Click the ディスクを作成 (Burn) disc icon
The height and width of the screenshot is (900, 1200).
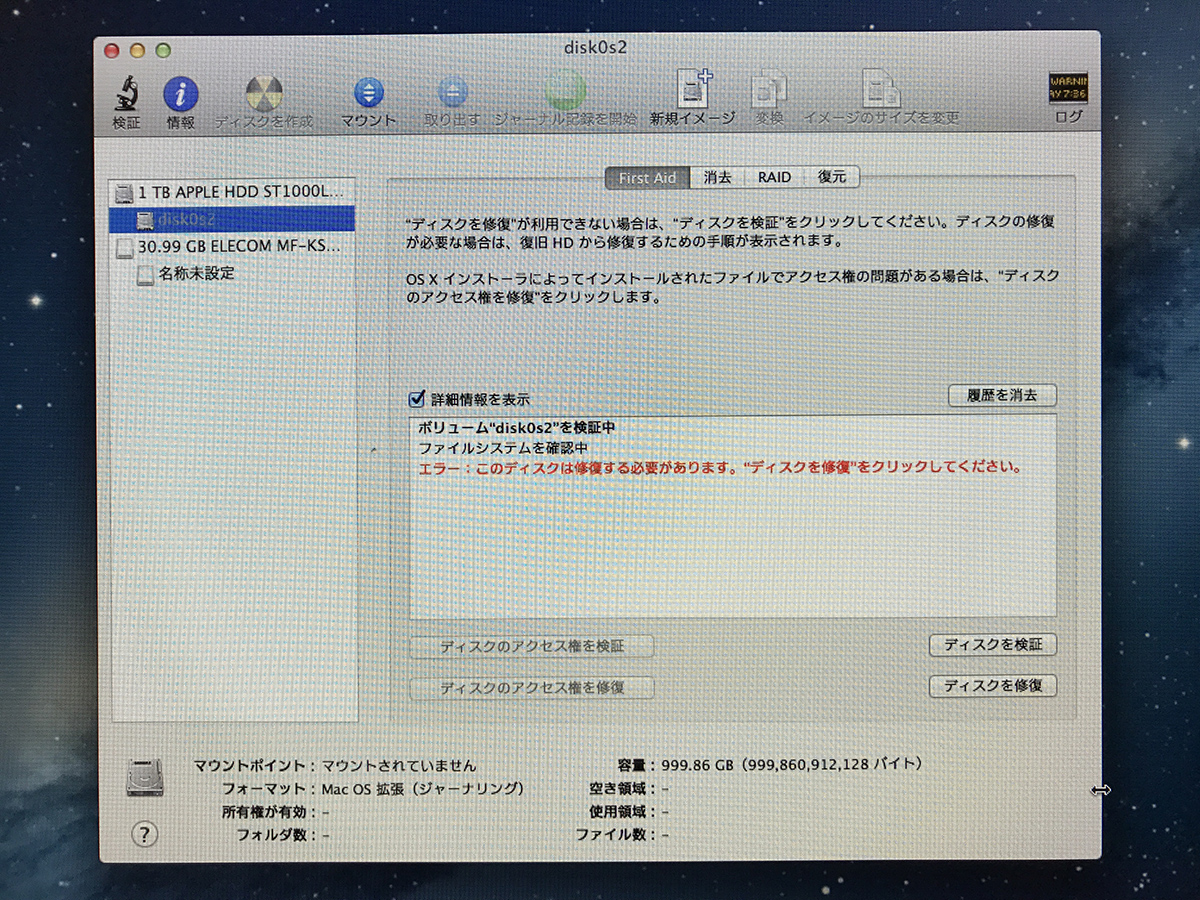click(x=263, y=95)
